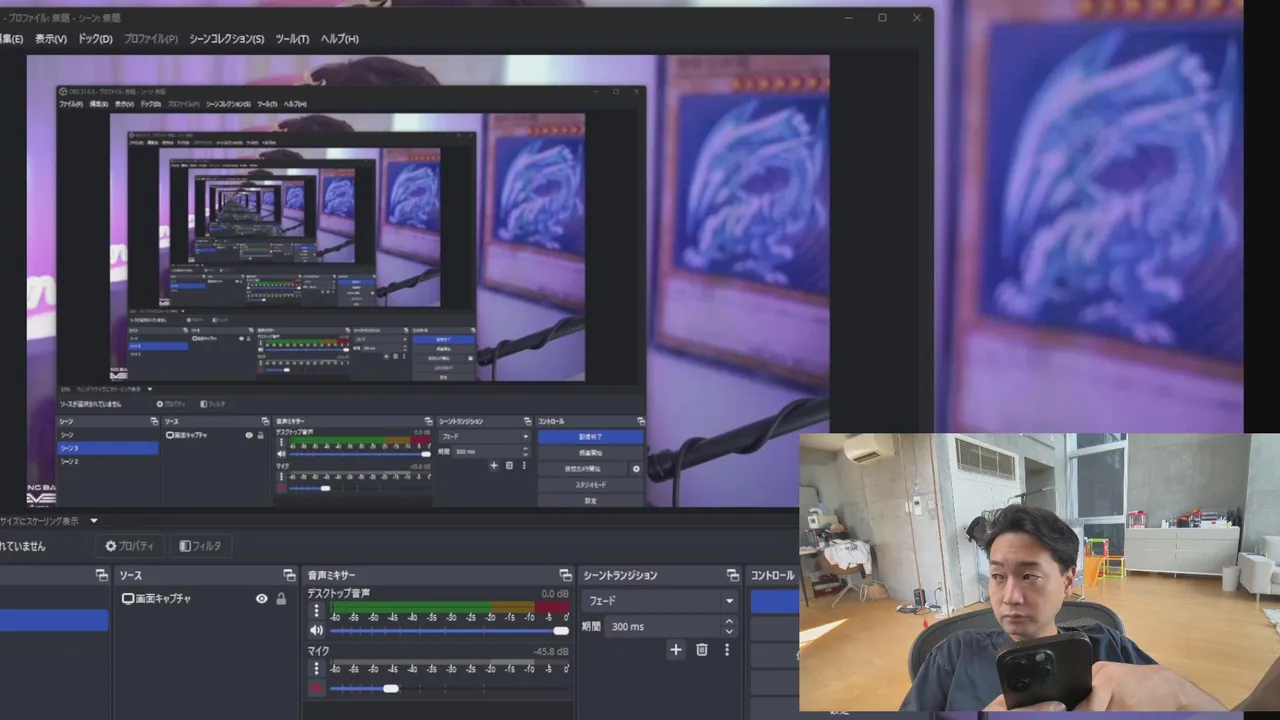Click 仮想カメラ開始 button in the largest nested preview
This screenshot has height=720, width=1280.
[x=583, y=469]
